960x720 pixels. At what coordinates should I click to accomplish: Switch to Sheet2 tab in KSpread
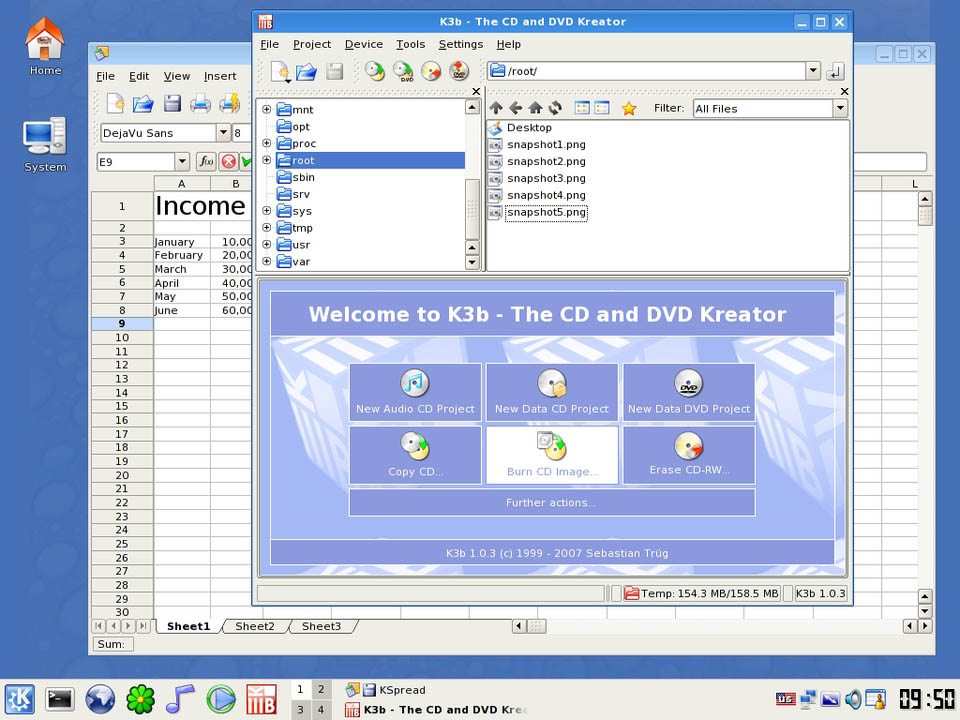(255, 626)
